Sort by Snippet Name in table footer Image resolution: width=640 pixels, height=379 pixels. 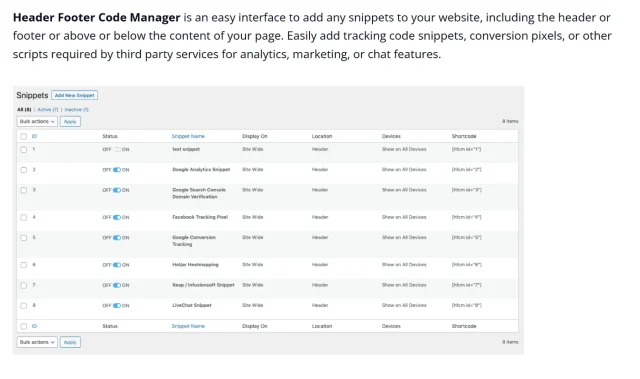point(188,326)
